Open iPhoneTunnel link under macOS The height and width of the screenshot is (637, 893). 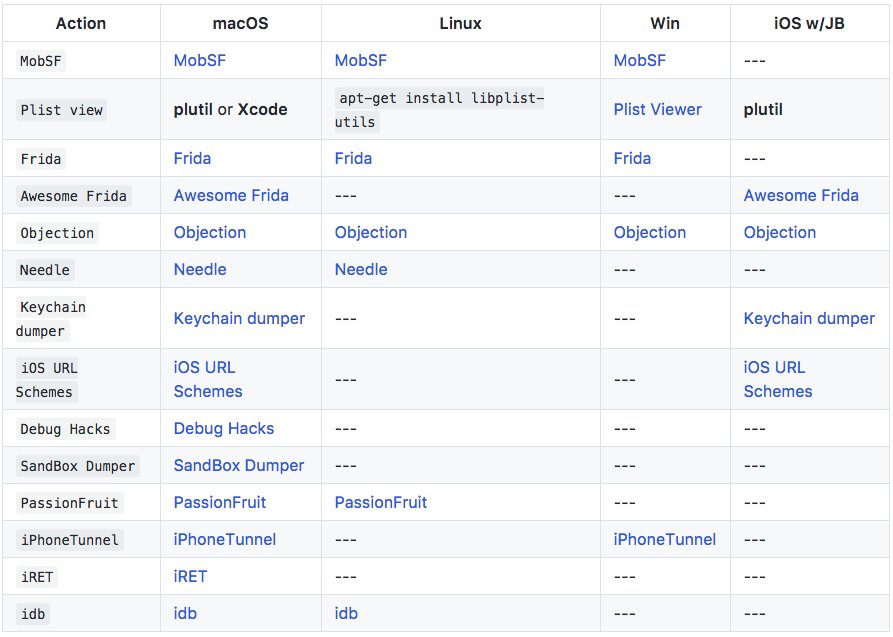coord(225,540)
